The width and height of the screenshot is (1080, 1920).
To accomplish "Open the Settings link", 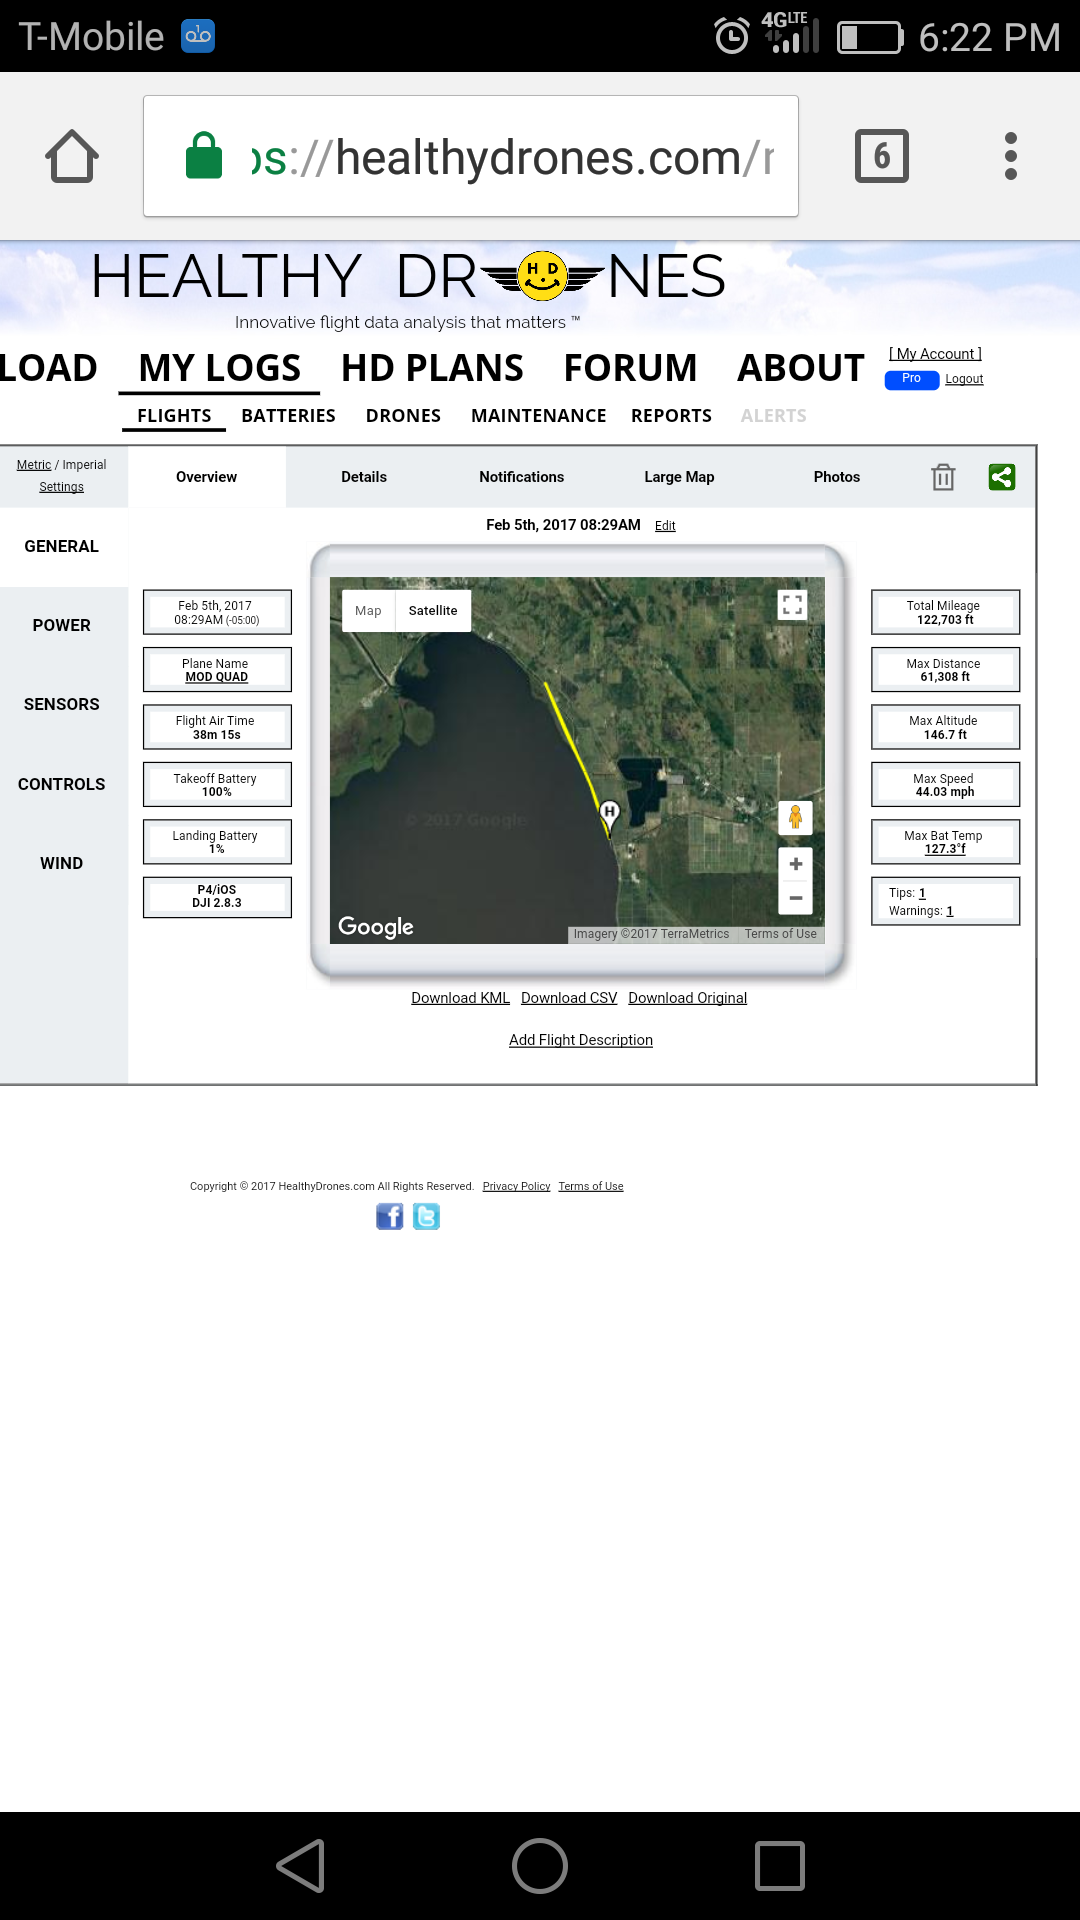I will coord(62,487).
